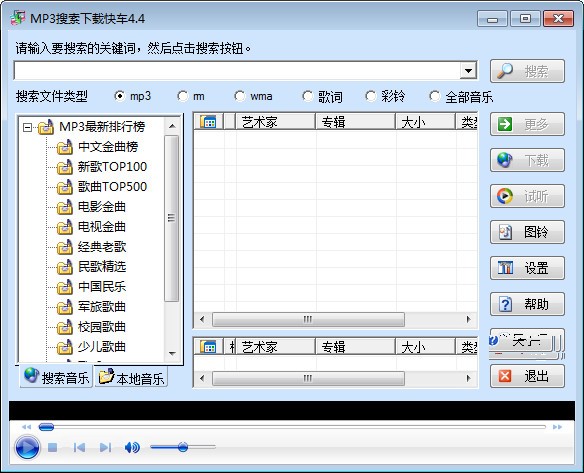
Task: Select the 彩铃 ringtone radio button
Action: coord(371,96)
